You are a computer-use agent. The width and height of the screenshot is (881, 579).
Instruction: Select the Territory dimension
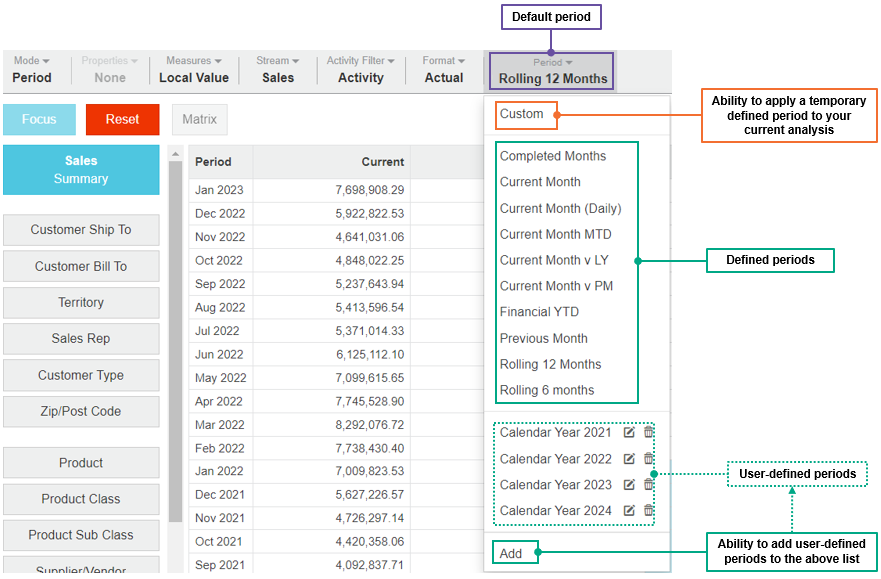[x=81, y=302]
